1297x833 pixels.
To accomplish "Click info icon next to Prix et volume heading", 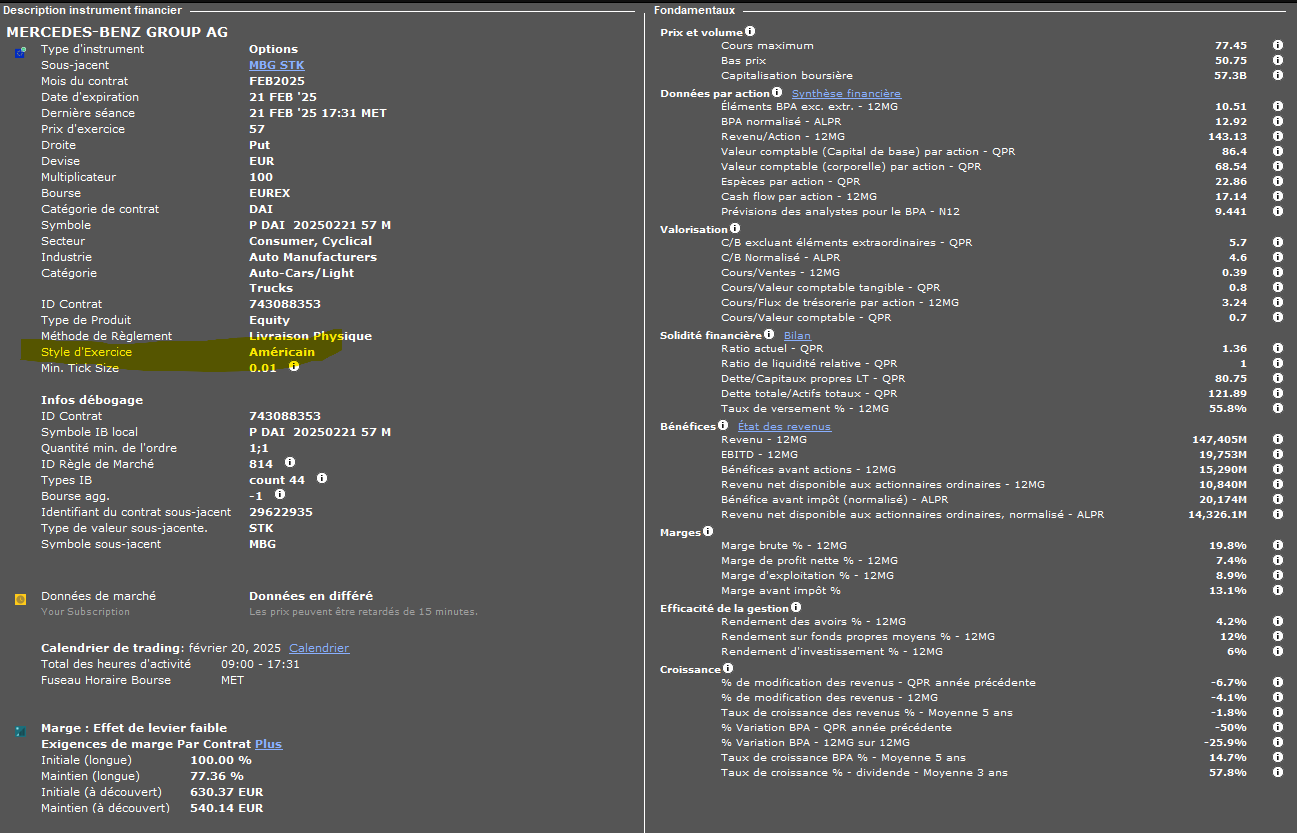I will (750, 32).
